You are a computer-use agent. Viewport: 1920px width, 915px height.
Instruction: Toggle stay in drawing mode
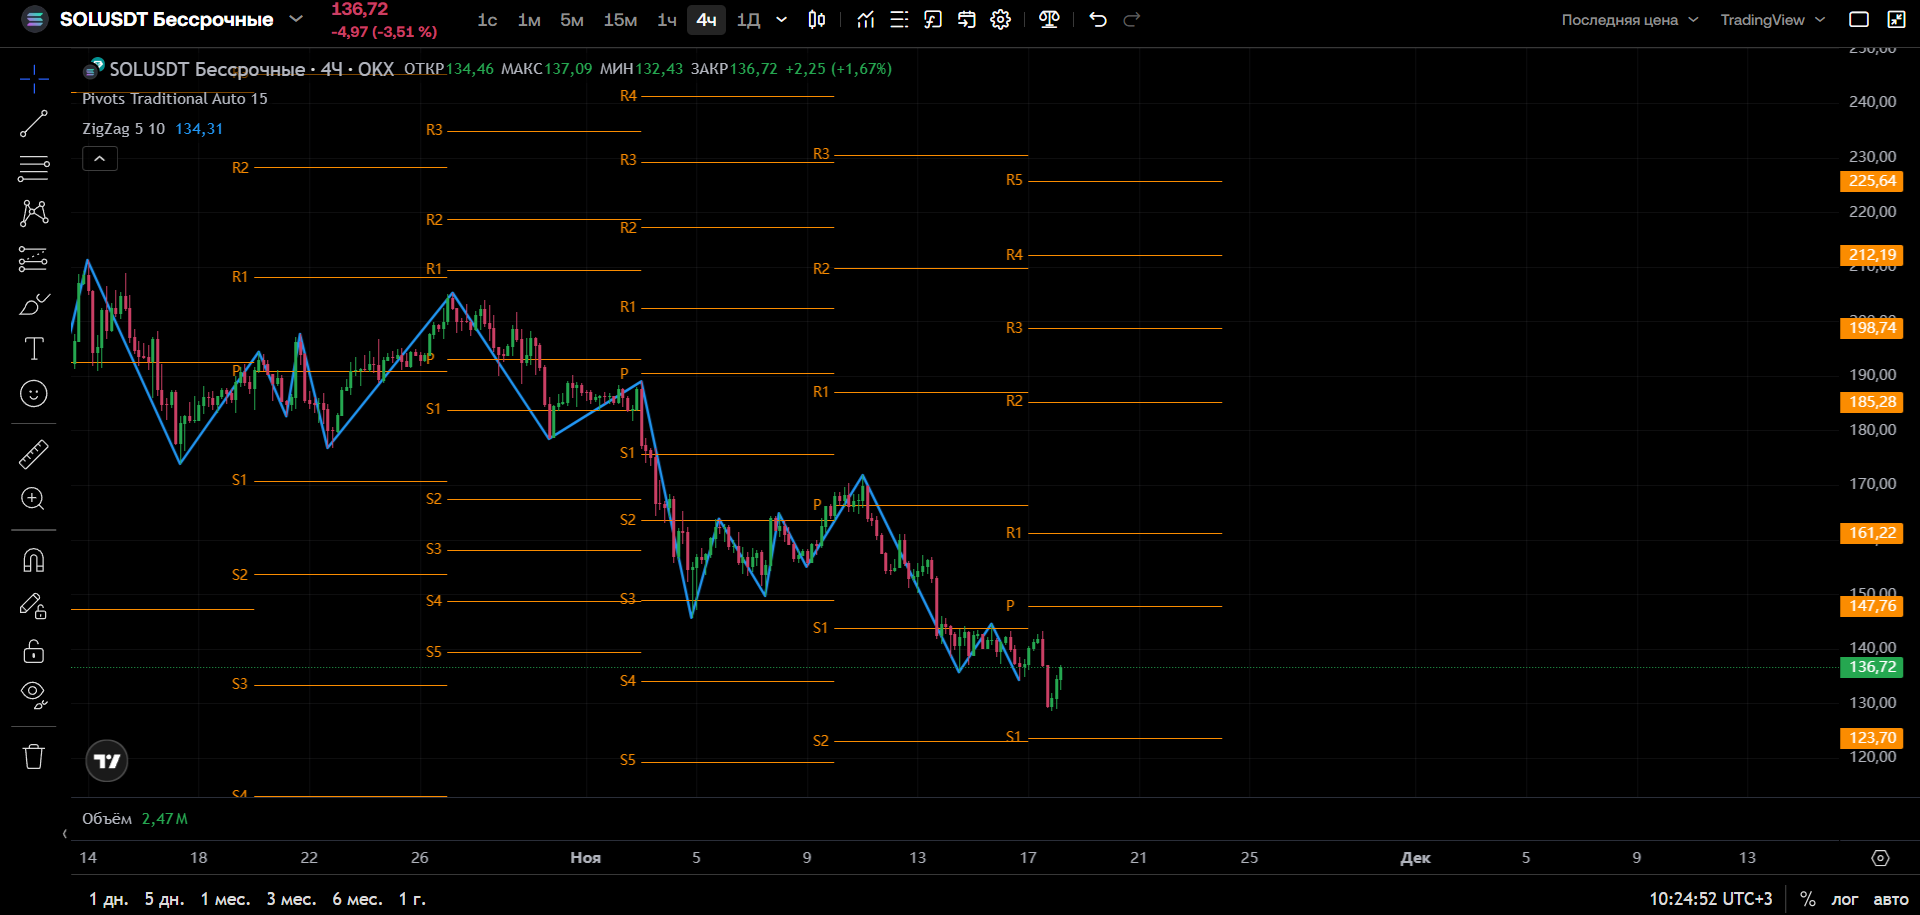coord(34,605)
